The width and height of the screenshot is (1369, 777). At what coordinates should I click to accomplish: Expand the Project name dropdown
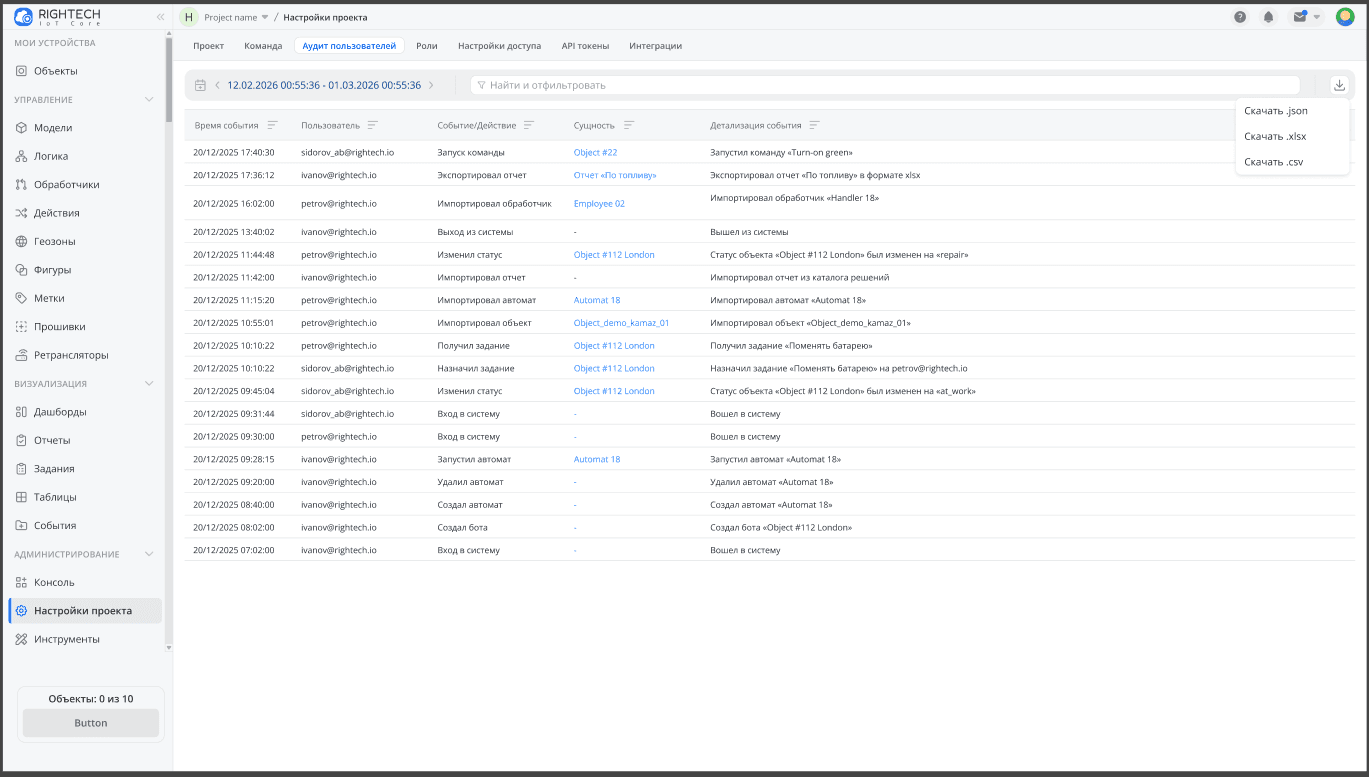pos(265,18)
